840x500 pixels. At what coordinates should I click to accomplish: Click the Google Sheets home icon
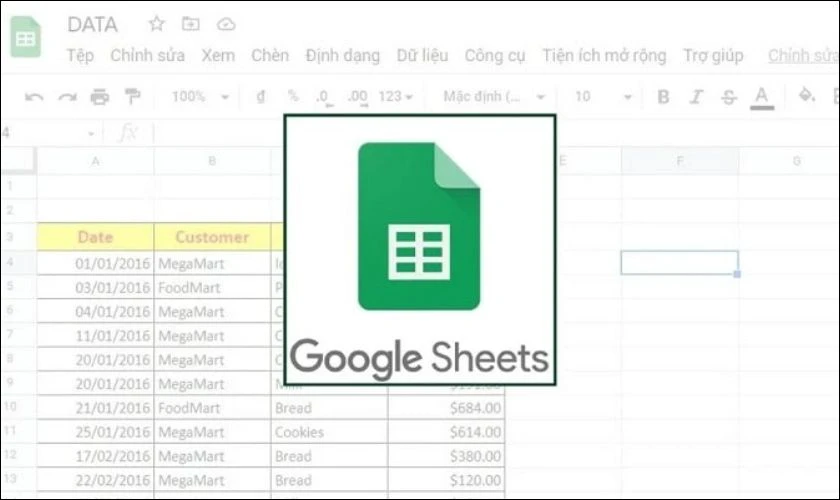pos(26,37)
